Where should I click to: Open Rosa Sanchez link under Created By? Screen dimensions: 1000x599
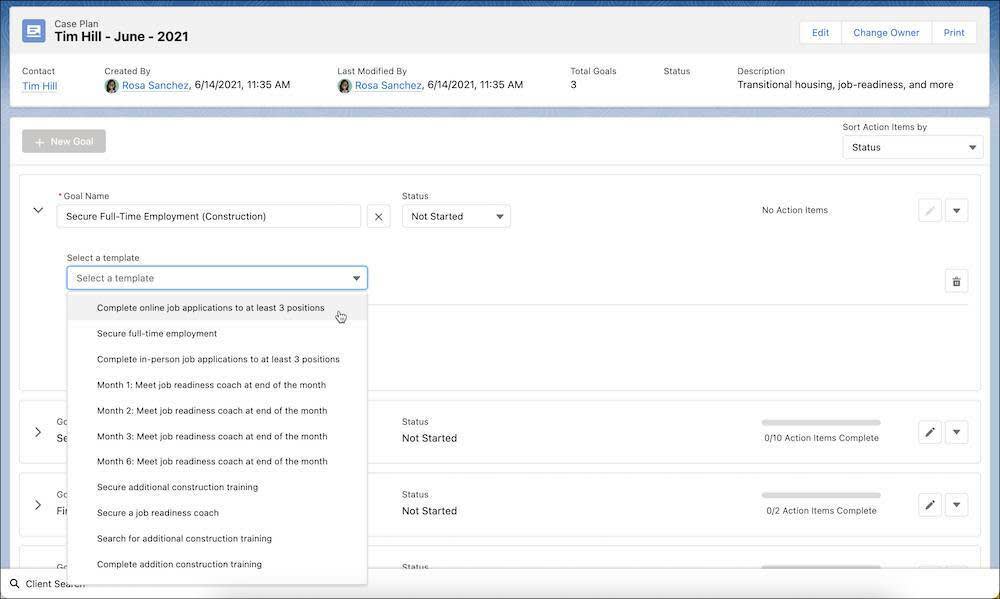click(x=155, y=85)
